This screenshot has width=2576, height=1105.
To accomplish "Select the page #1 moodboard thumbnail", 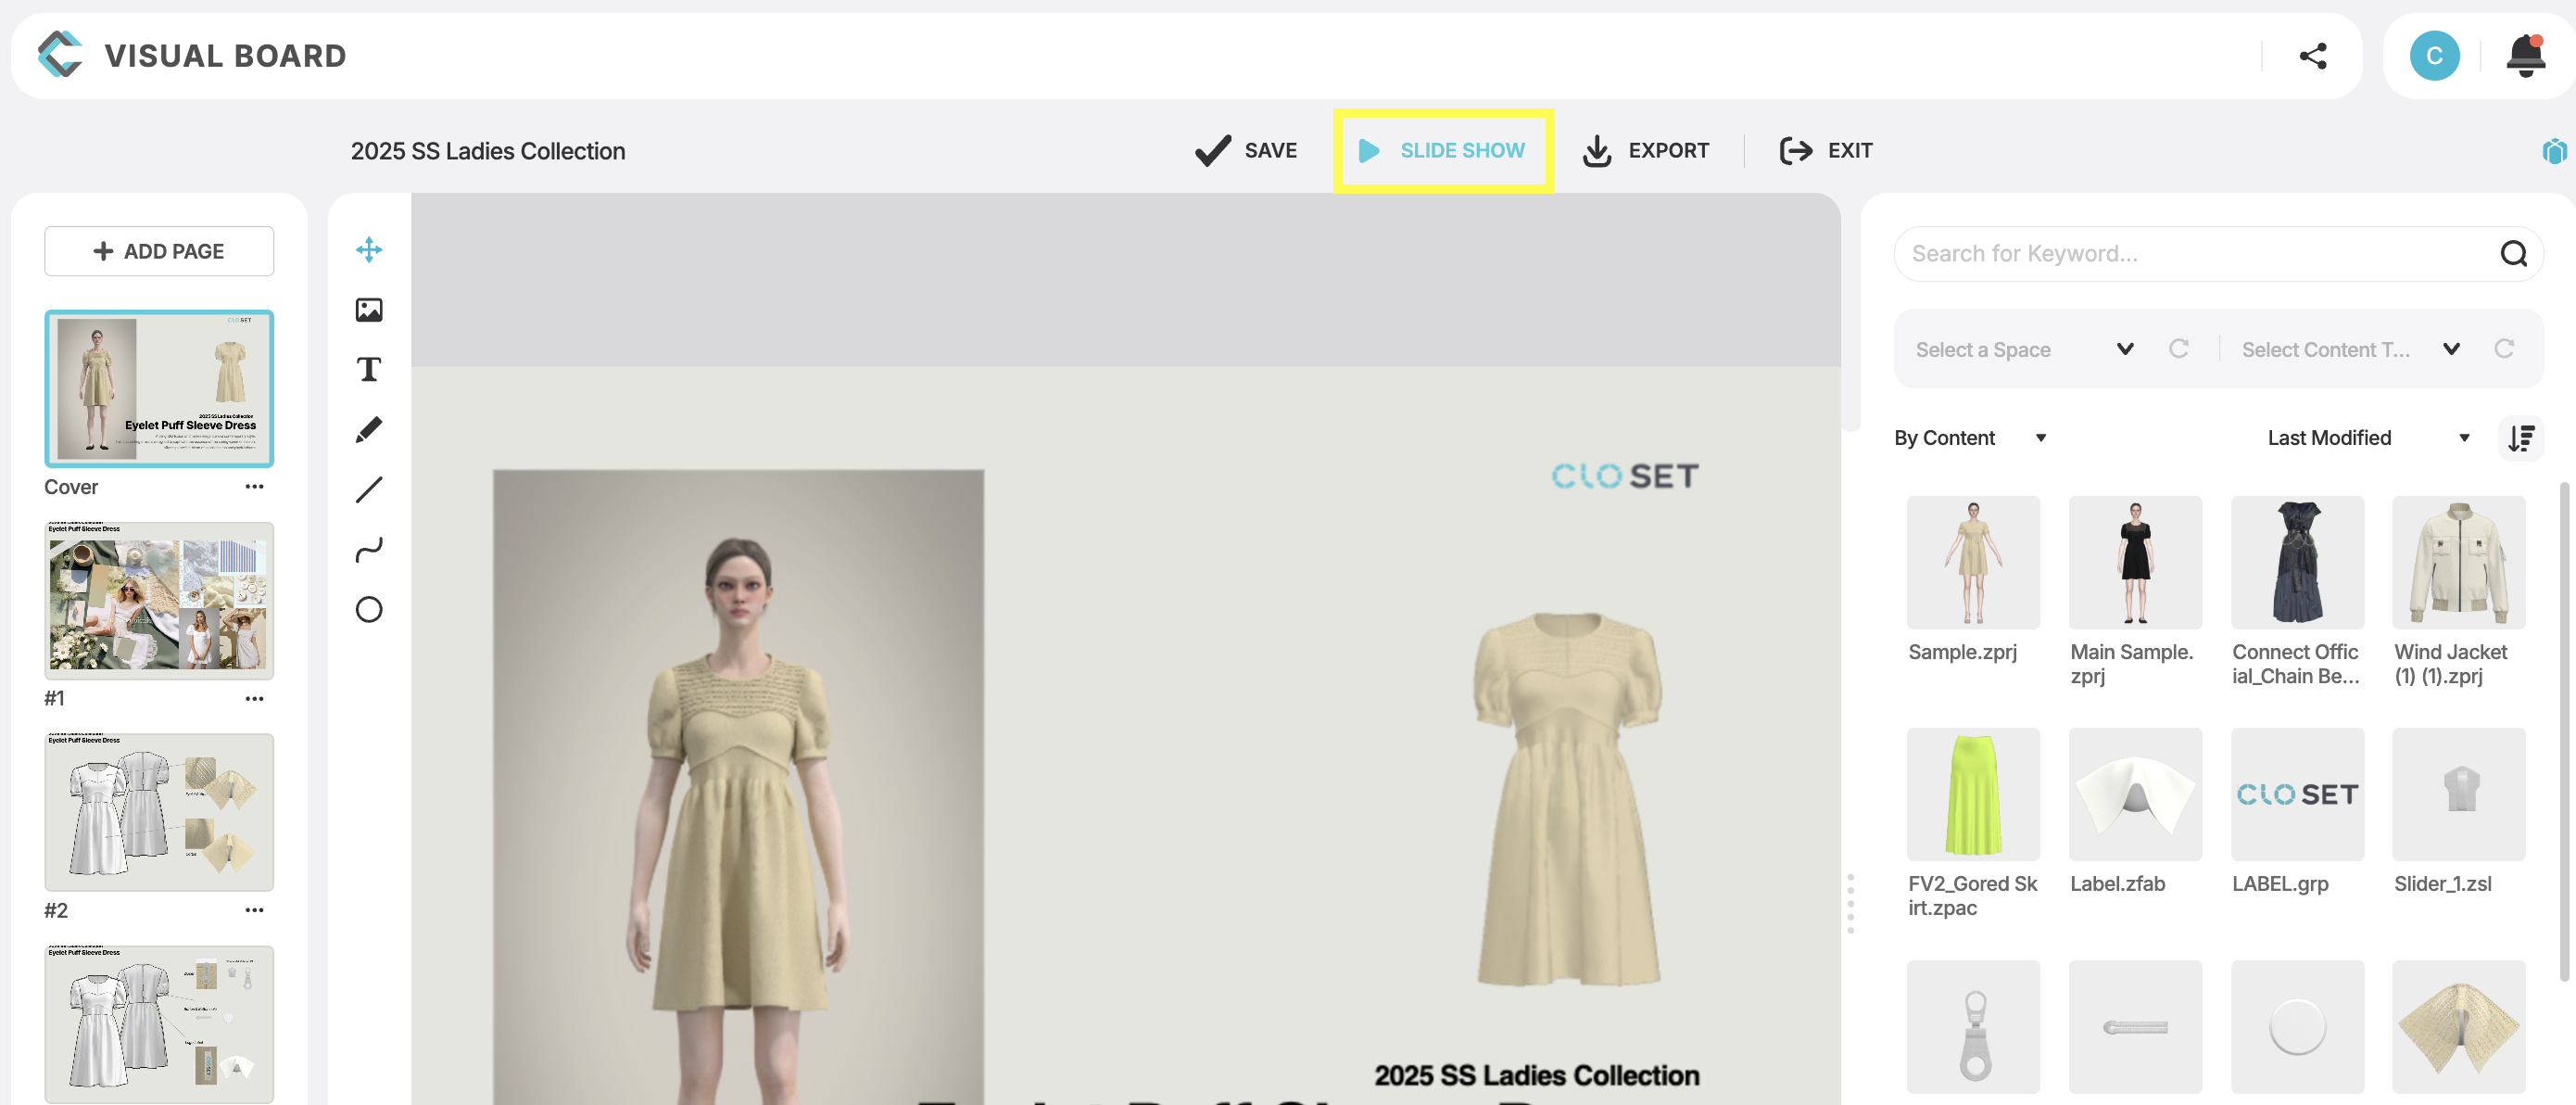I will point(159,600).
